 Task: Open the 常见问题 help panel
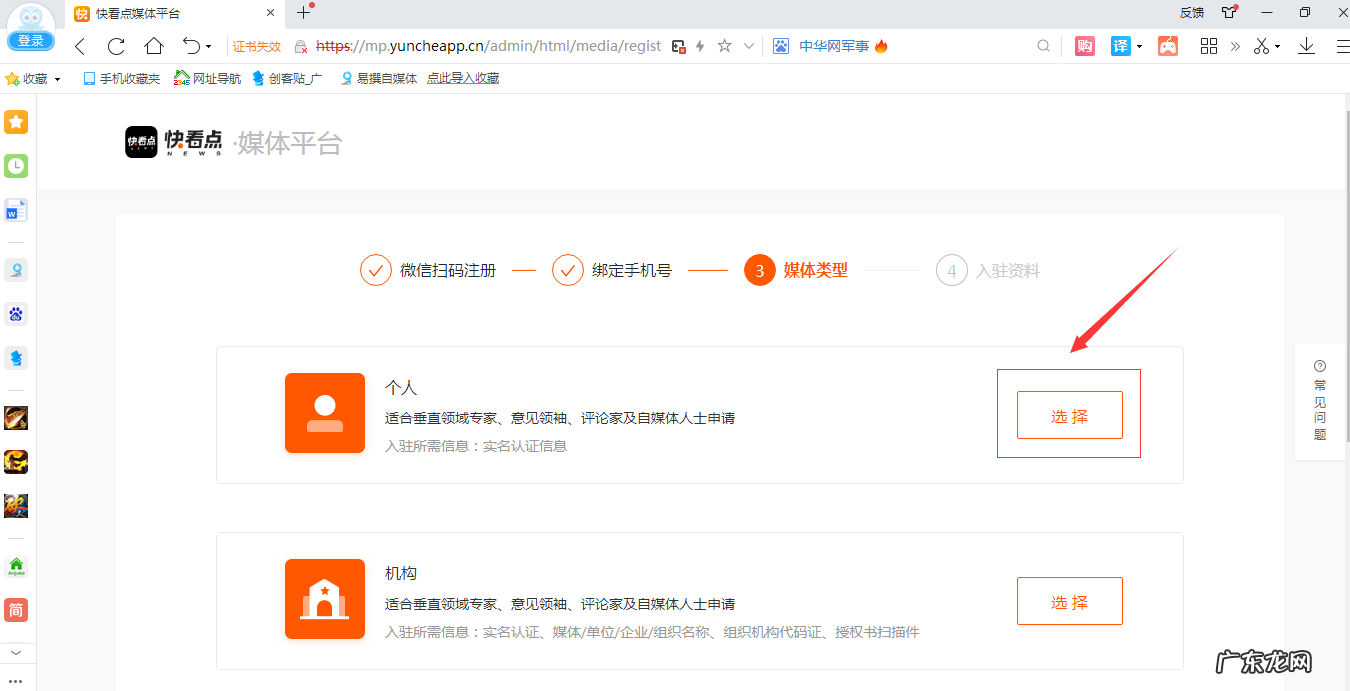coord(1320,401)
